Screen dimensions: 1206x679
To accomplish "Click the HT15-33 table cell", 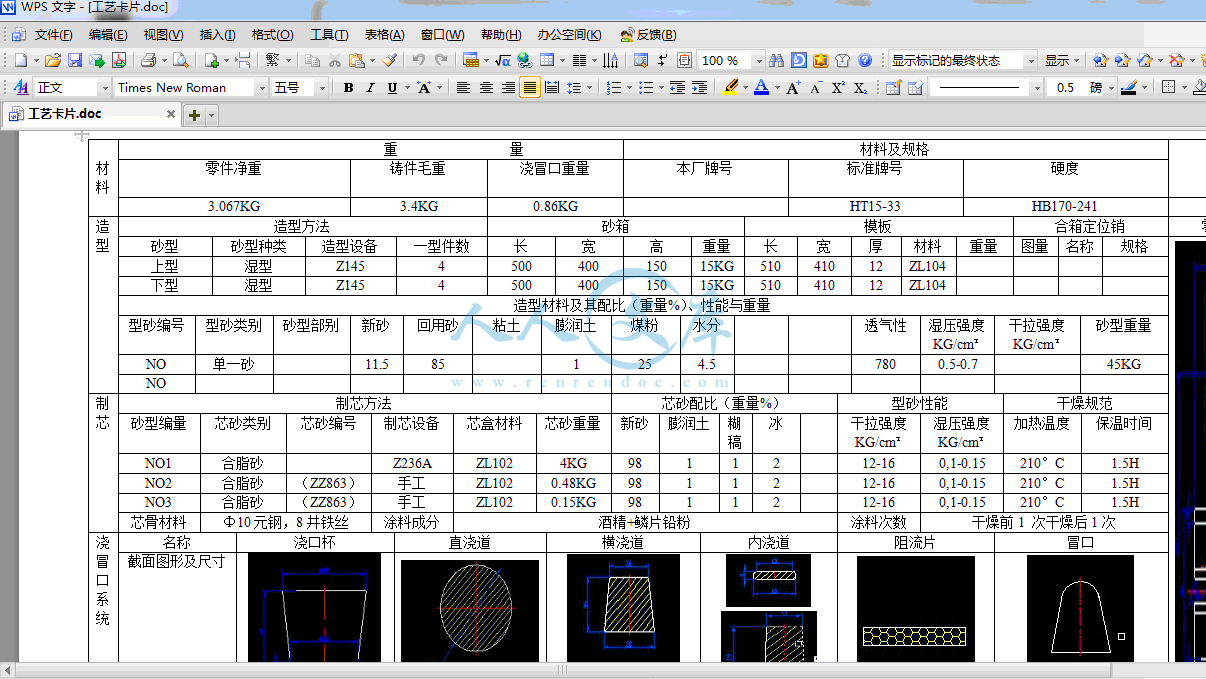I will pos(874,206).
